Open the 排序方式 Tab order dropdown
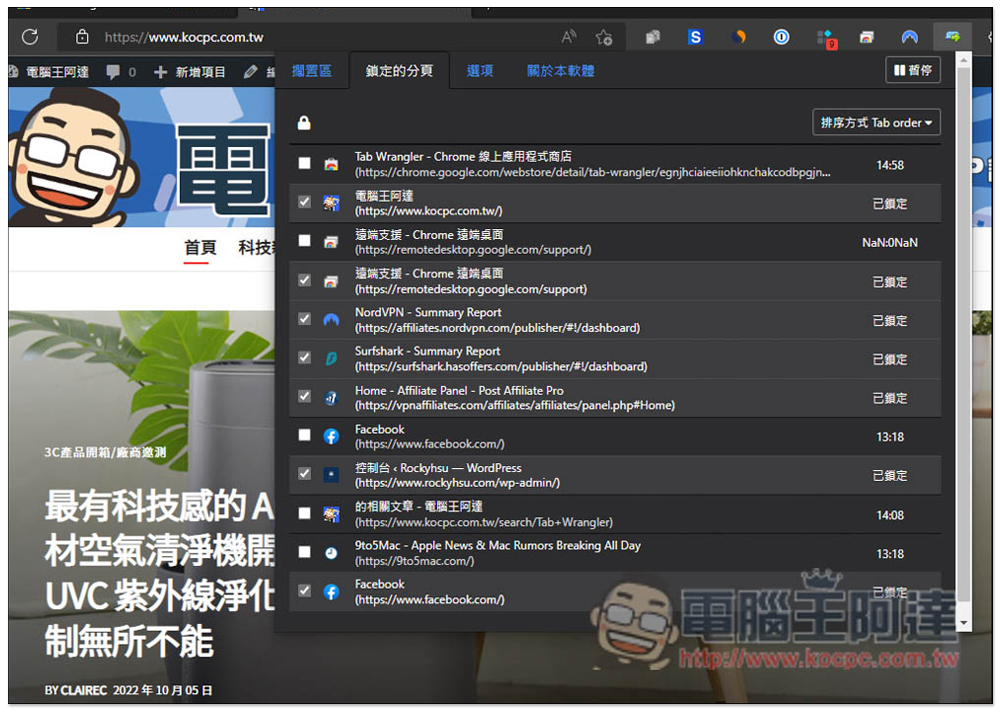This screenshot has height=712, width=1000. point(876,123)
